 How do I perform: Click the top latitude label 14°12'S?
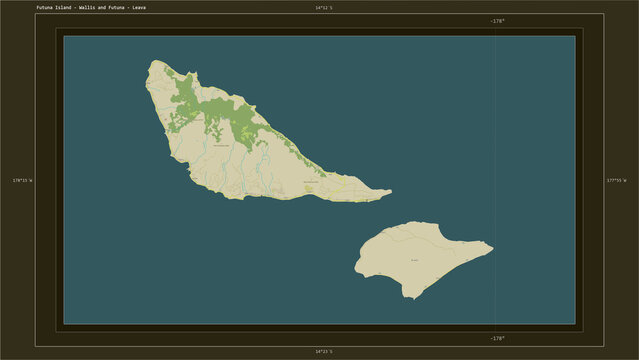(324, 8)
